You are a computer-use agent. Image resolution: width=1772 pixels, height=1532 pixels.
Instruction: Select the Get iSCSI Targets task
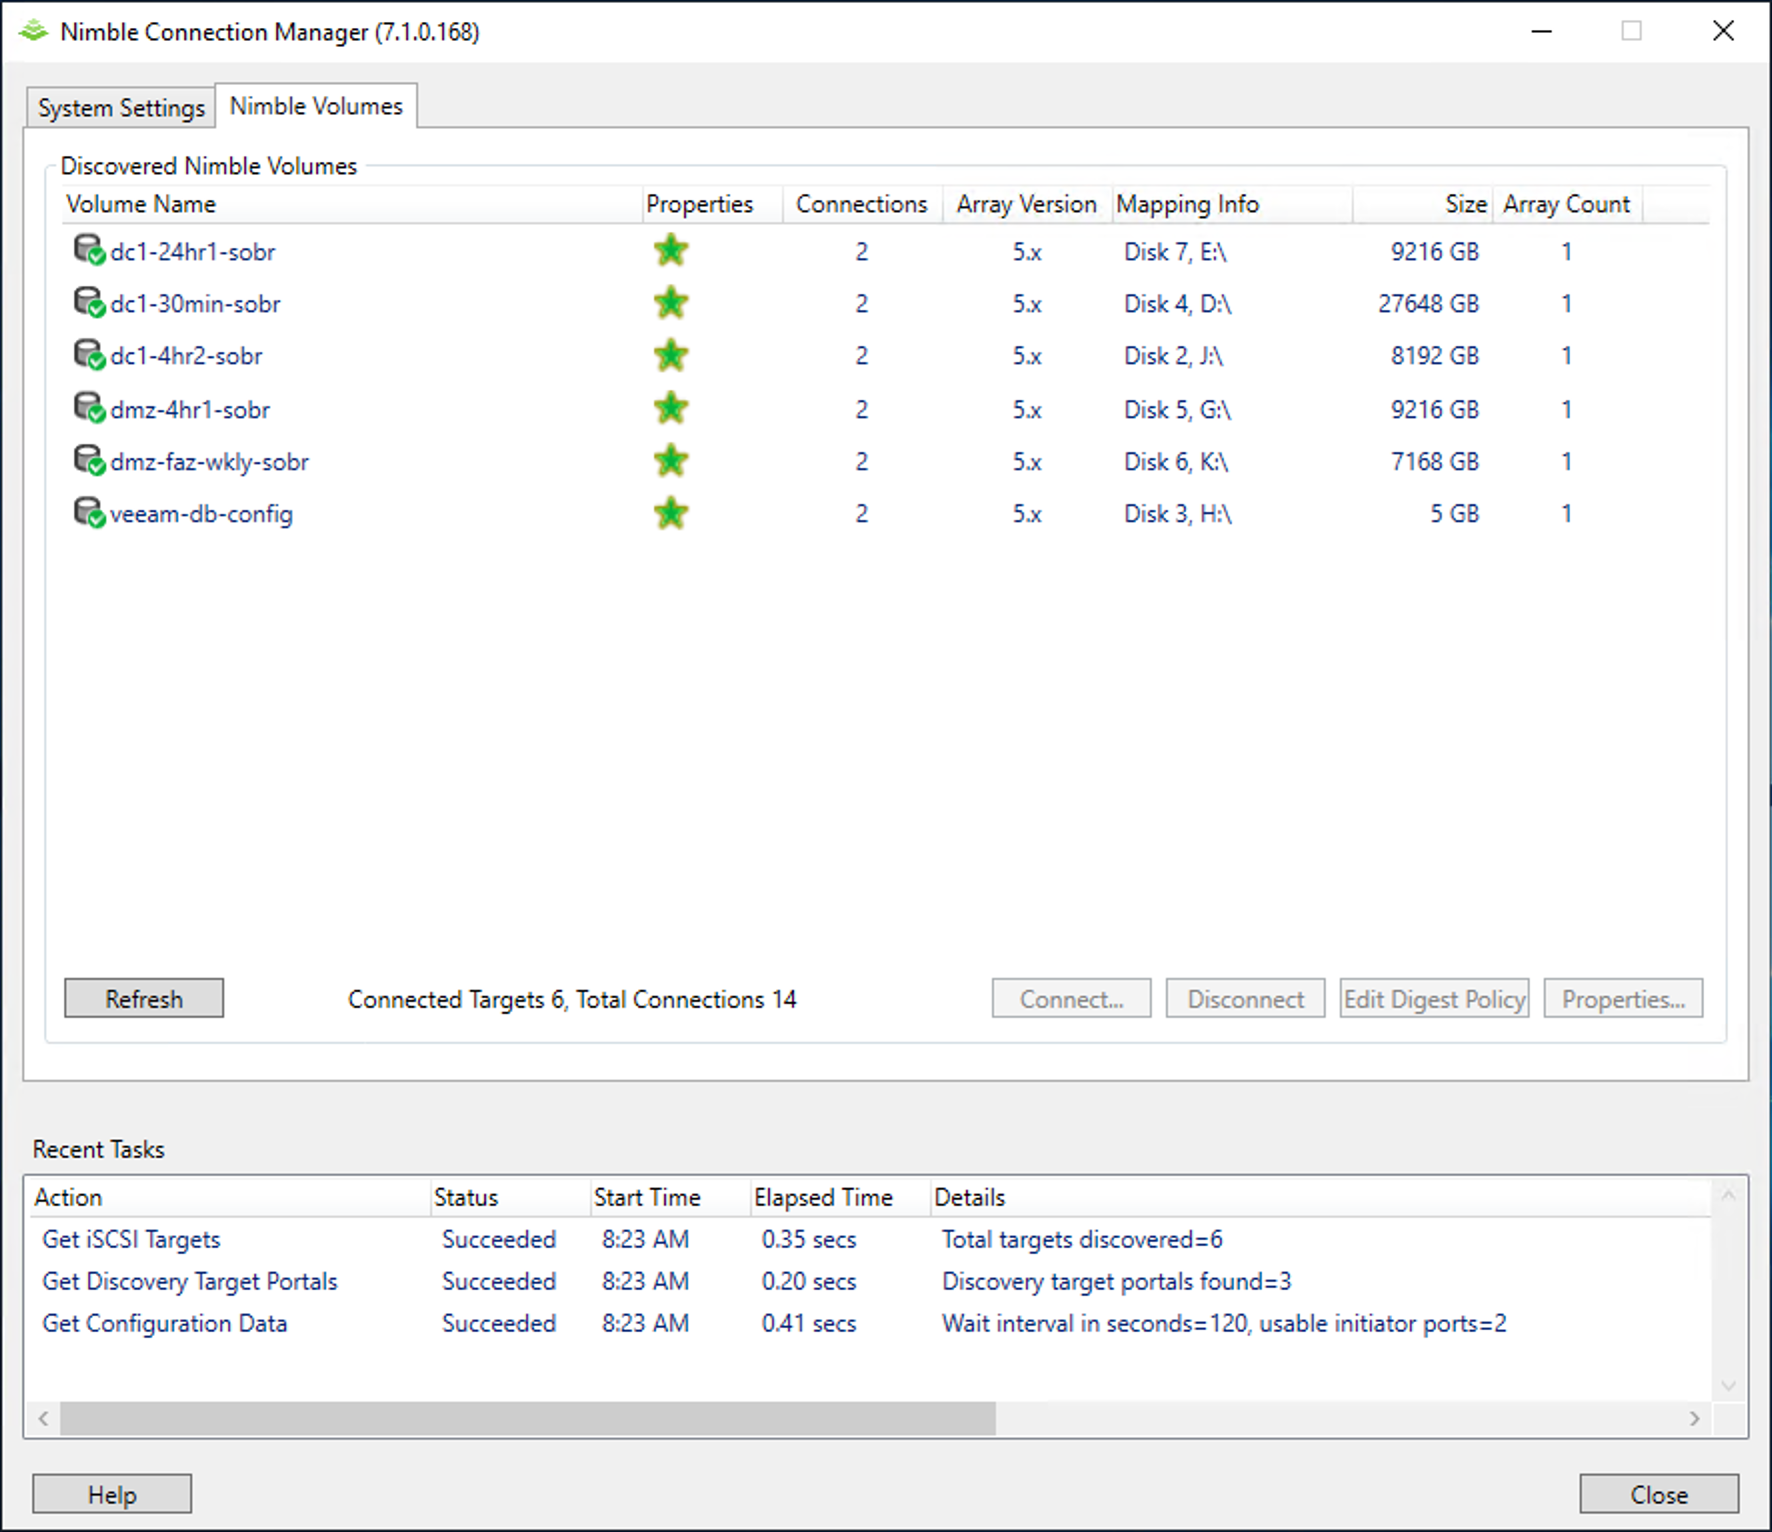pyautogui.click(x=131, y=1240)
